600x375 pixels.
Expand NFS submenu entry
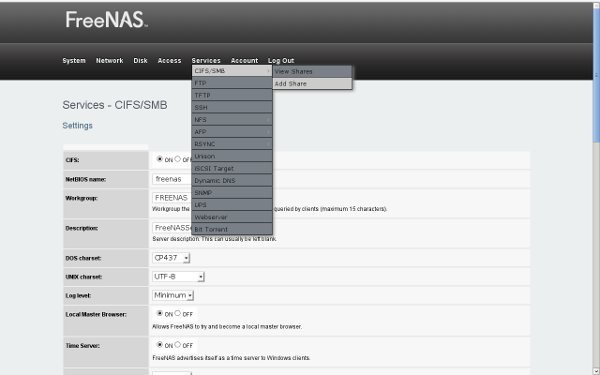(232, 120)
